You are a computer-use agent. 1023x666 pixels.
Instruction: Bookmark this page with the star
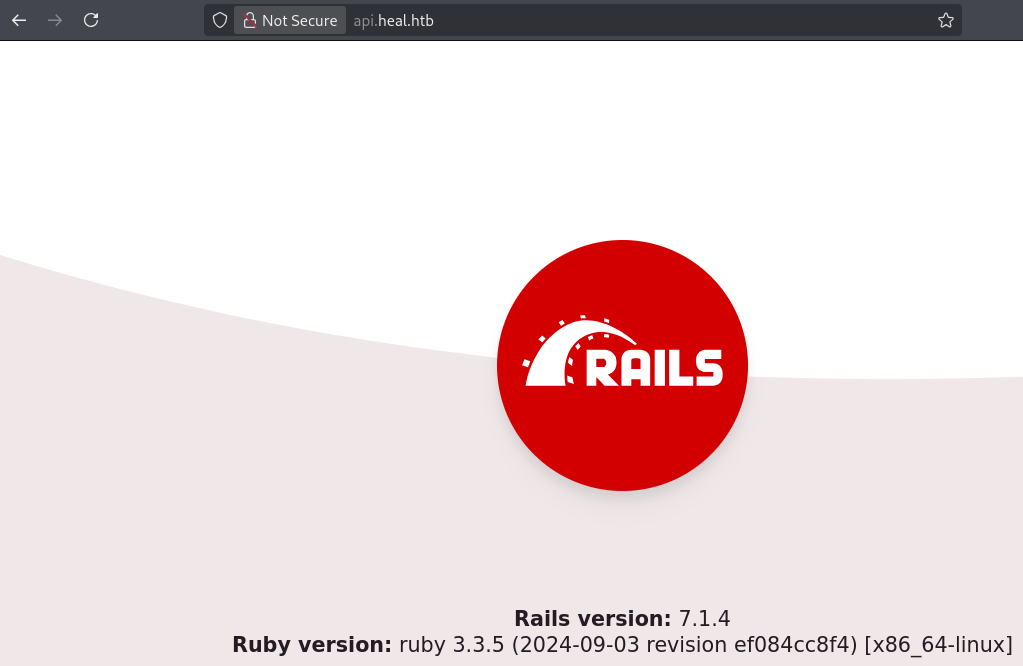(x=945, y=20)
